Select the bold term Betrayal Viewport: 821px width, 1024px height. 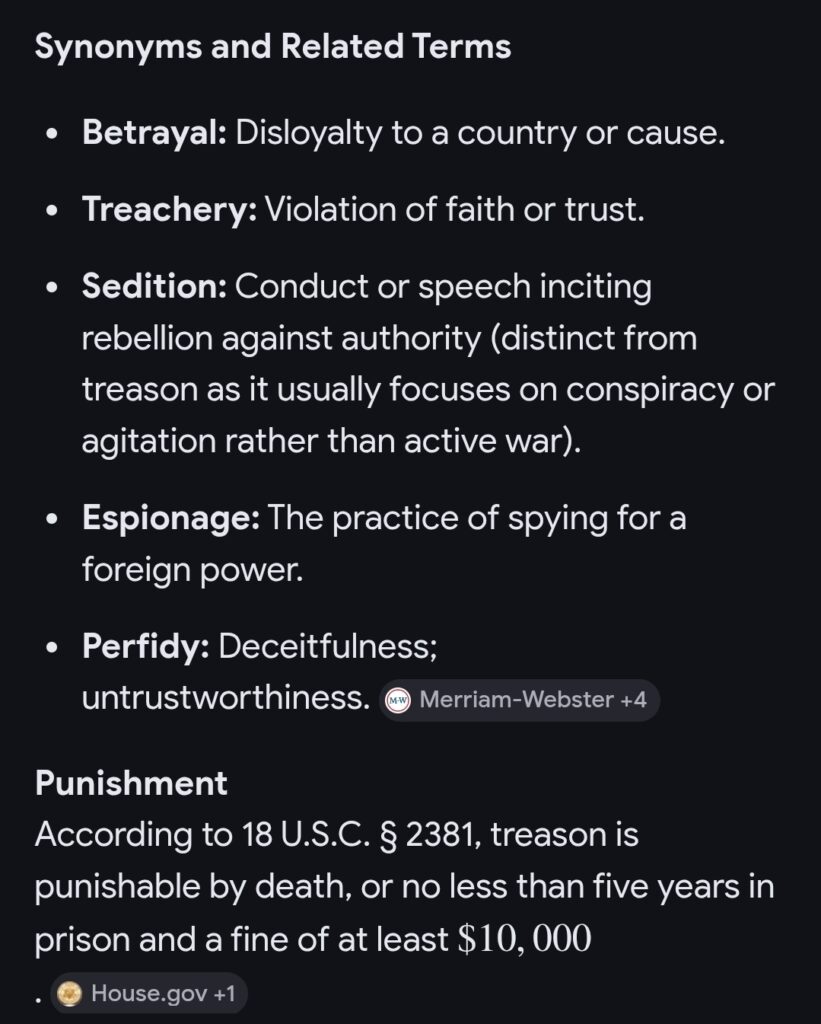pyautogui.click(x=155, y=133)
